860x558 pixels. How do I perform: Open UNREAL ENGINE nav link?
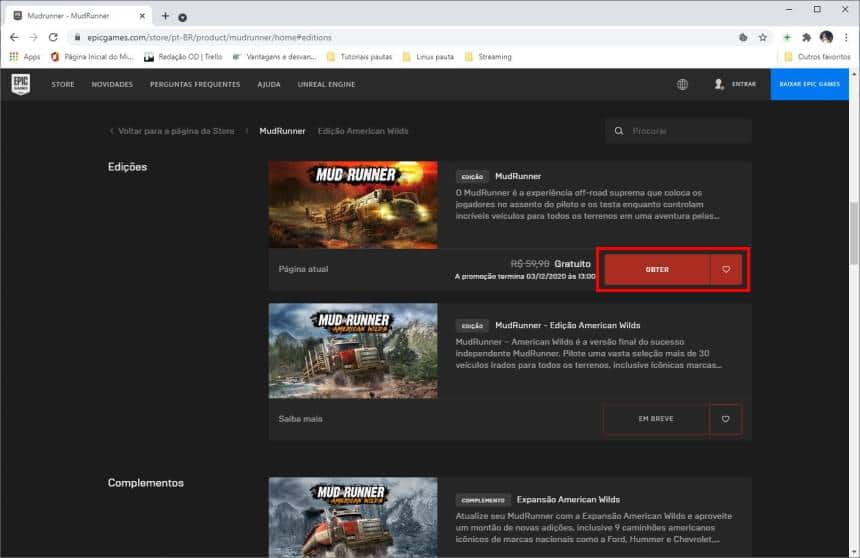tap(326, 84)
